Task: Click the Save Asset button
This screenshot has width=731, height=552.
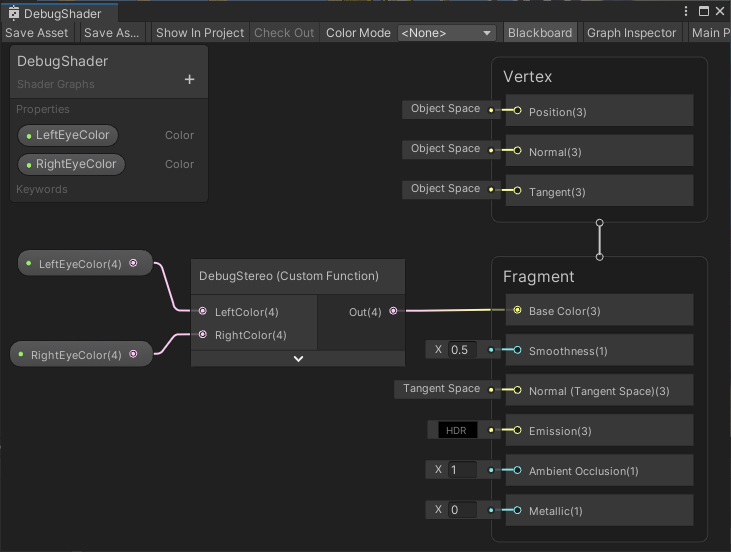Action: coord(37,33)
